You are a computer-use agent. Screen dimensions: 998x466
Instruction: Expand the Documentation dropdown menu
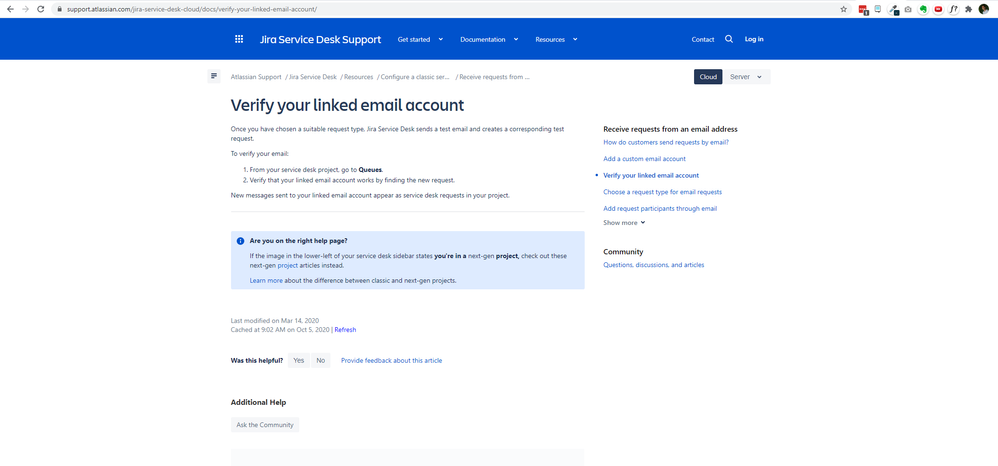click(x=489, y=39)
